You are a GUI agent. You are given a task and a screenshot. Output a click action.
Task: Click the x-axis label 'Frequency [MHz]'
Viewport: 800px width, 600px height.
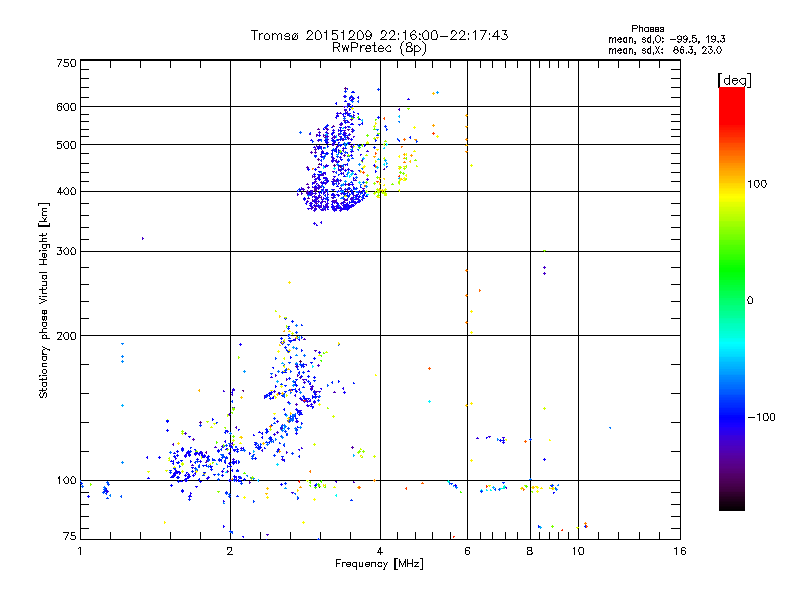(x=379, y=564)
